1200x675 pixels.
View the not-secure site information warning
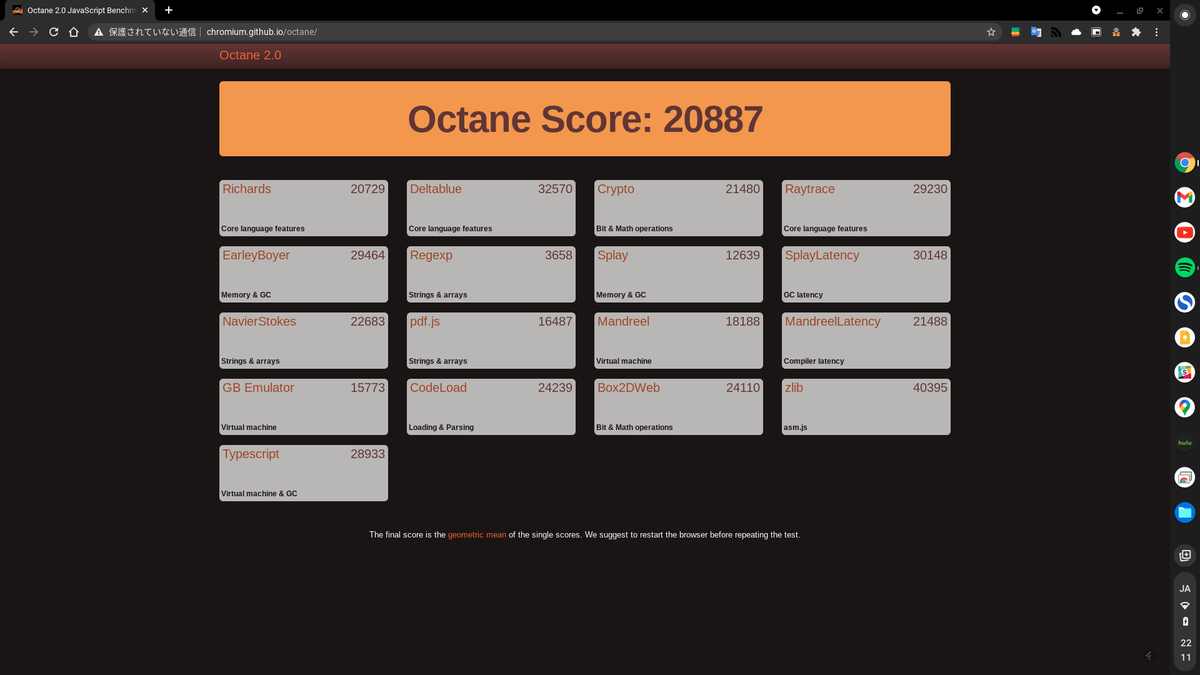coord(145,32)
